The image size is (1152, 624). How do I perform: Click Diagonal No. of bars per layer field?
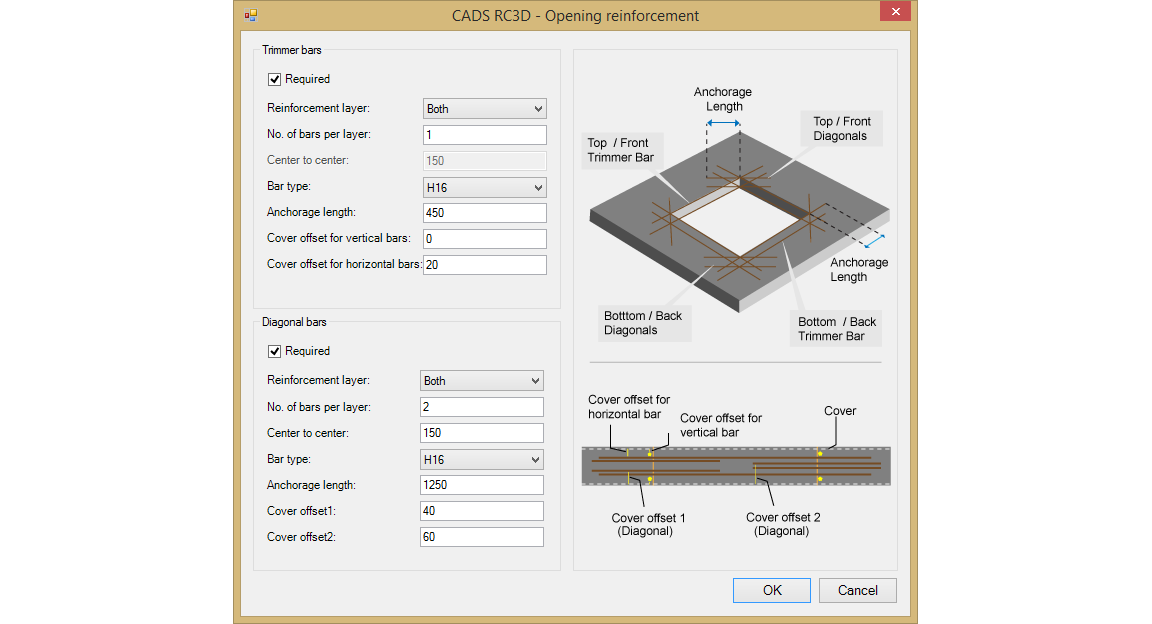coord(482,406)
